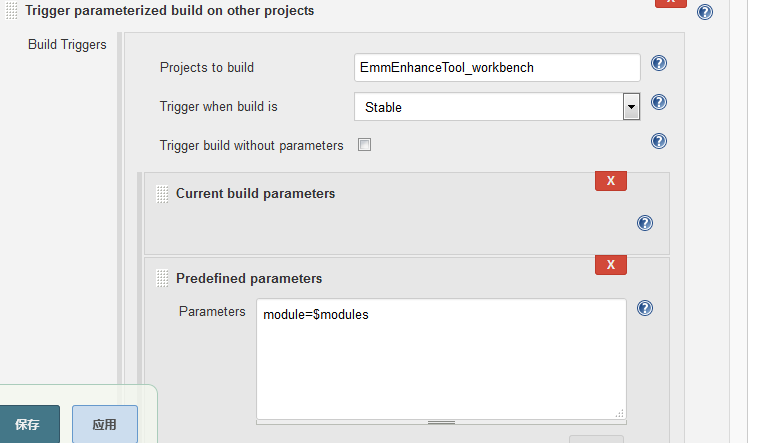Grab drag handle of Trigger parameterized build header

(12, 10)
